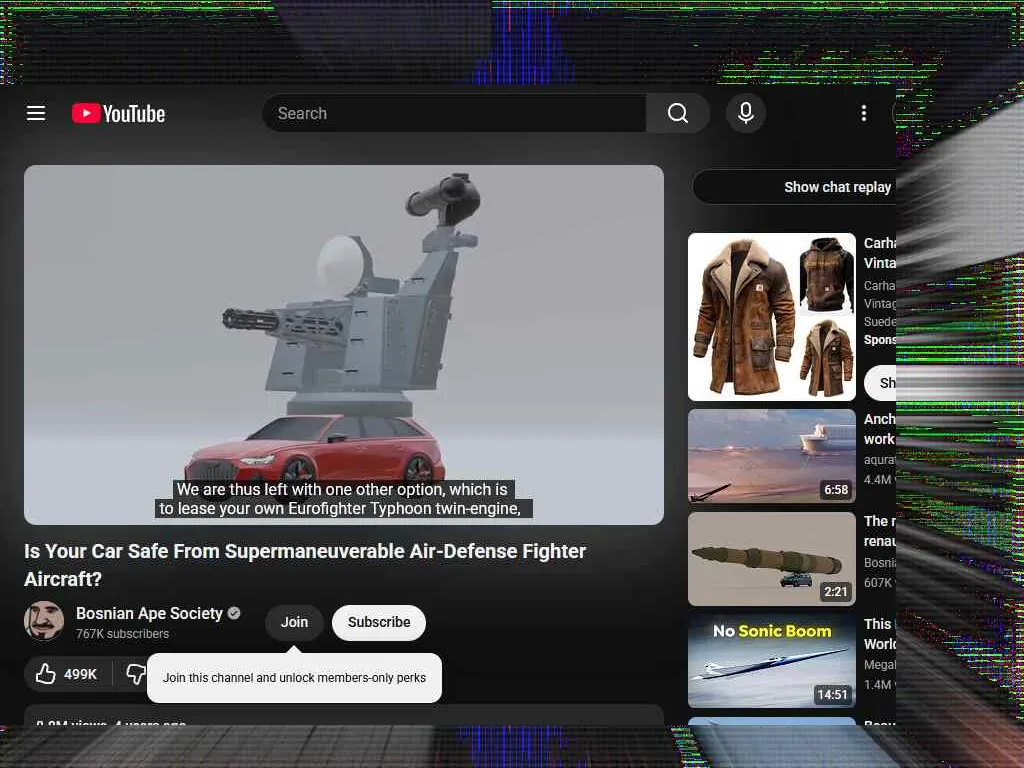The width and height of the screenshot is (1024, 768).
Task: Open the sponsored Carhartt jacket ad thumbnail
Action: coord(772,317)
